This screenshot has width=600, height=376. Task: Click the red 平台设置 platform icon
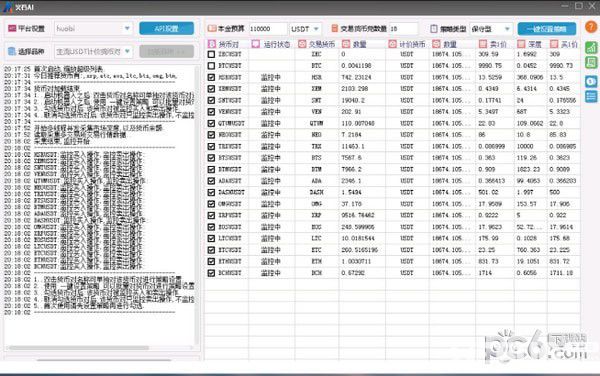(x=12, y=28)
